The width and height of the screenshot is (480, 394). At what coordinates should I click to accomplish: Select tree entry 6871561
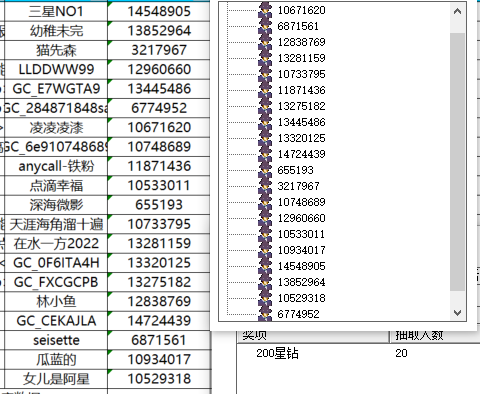298,26
